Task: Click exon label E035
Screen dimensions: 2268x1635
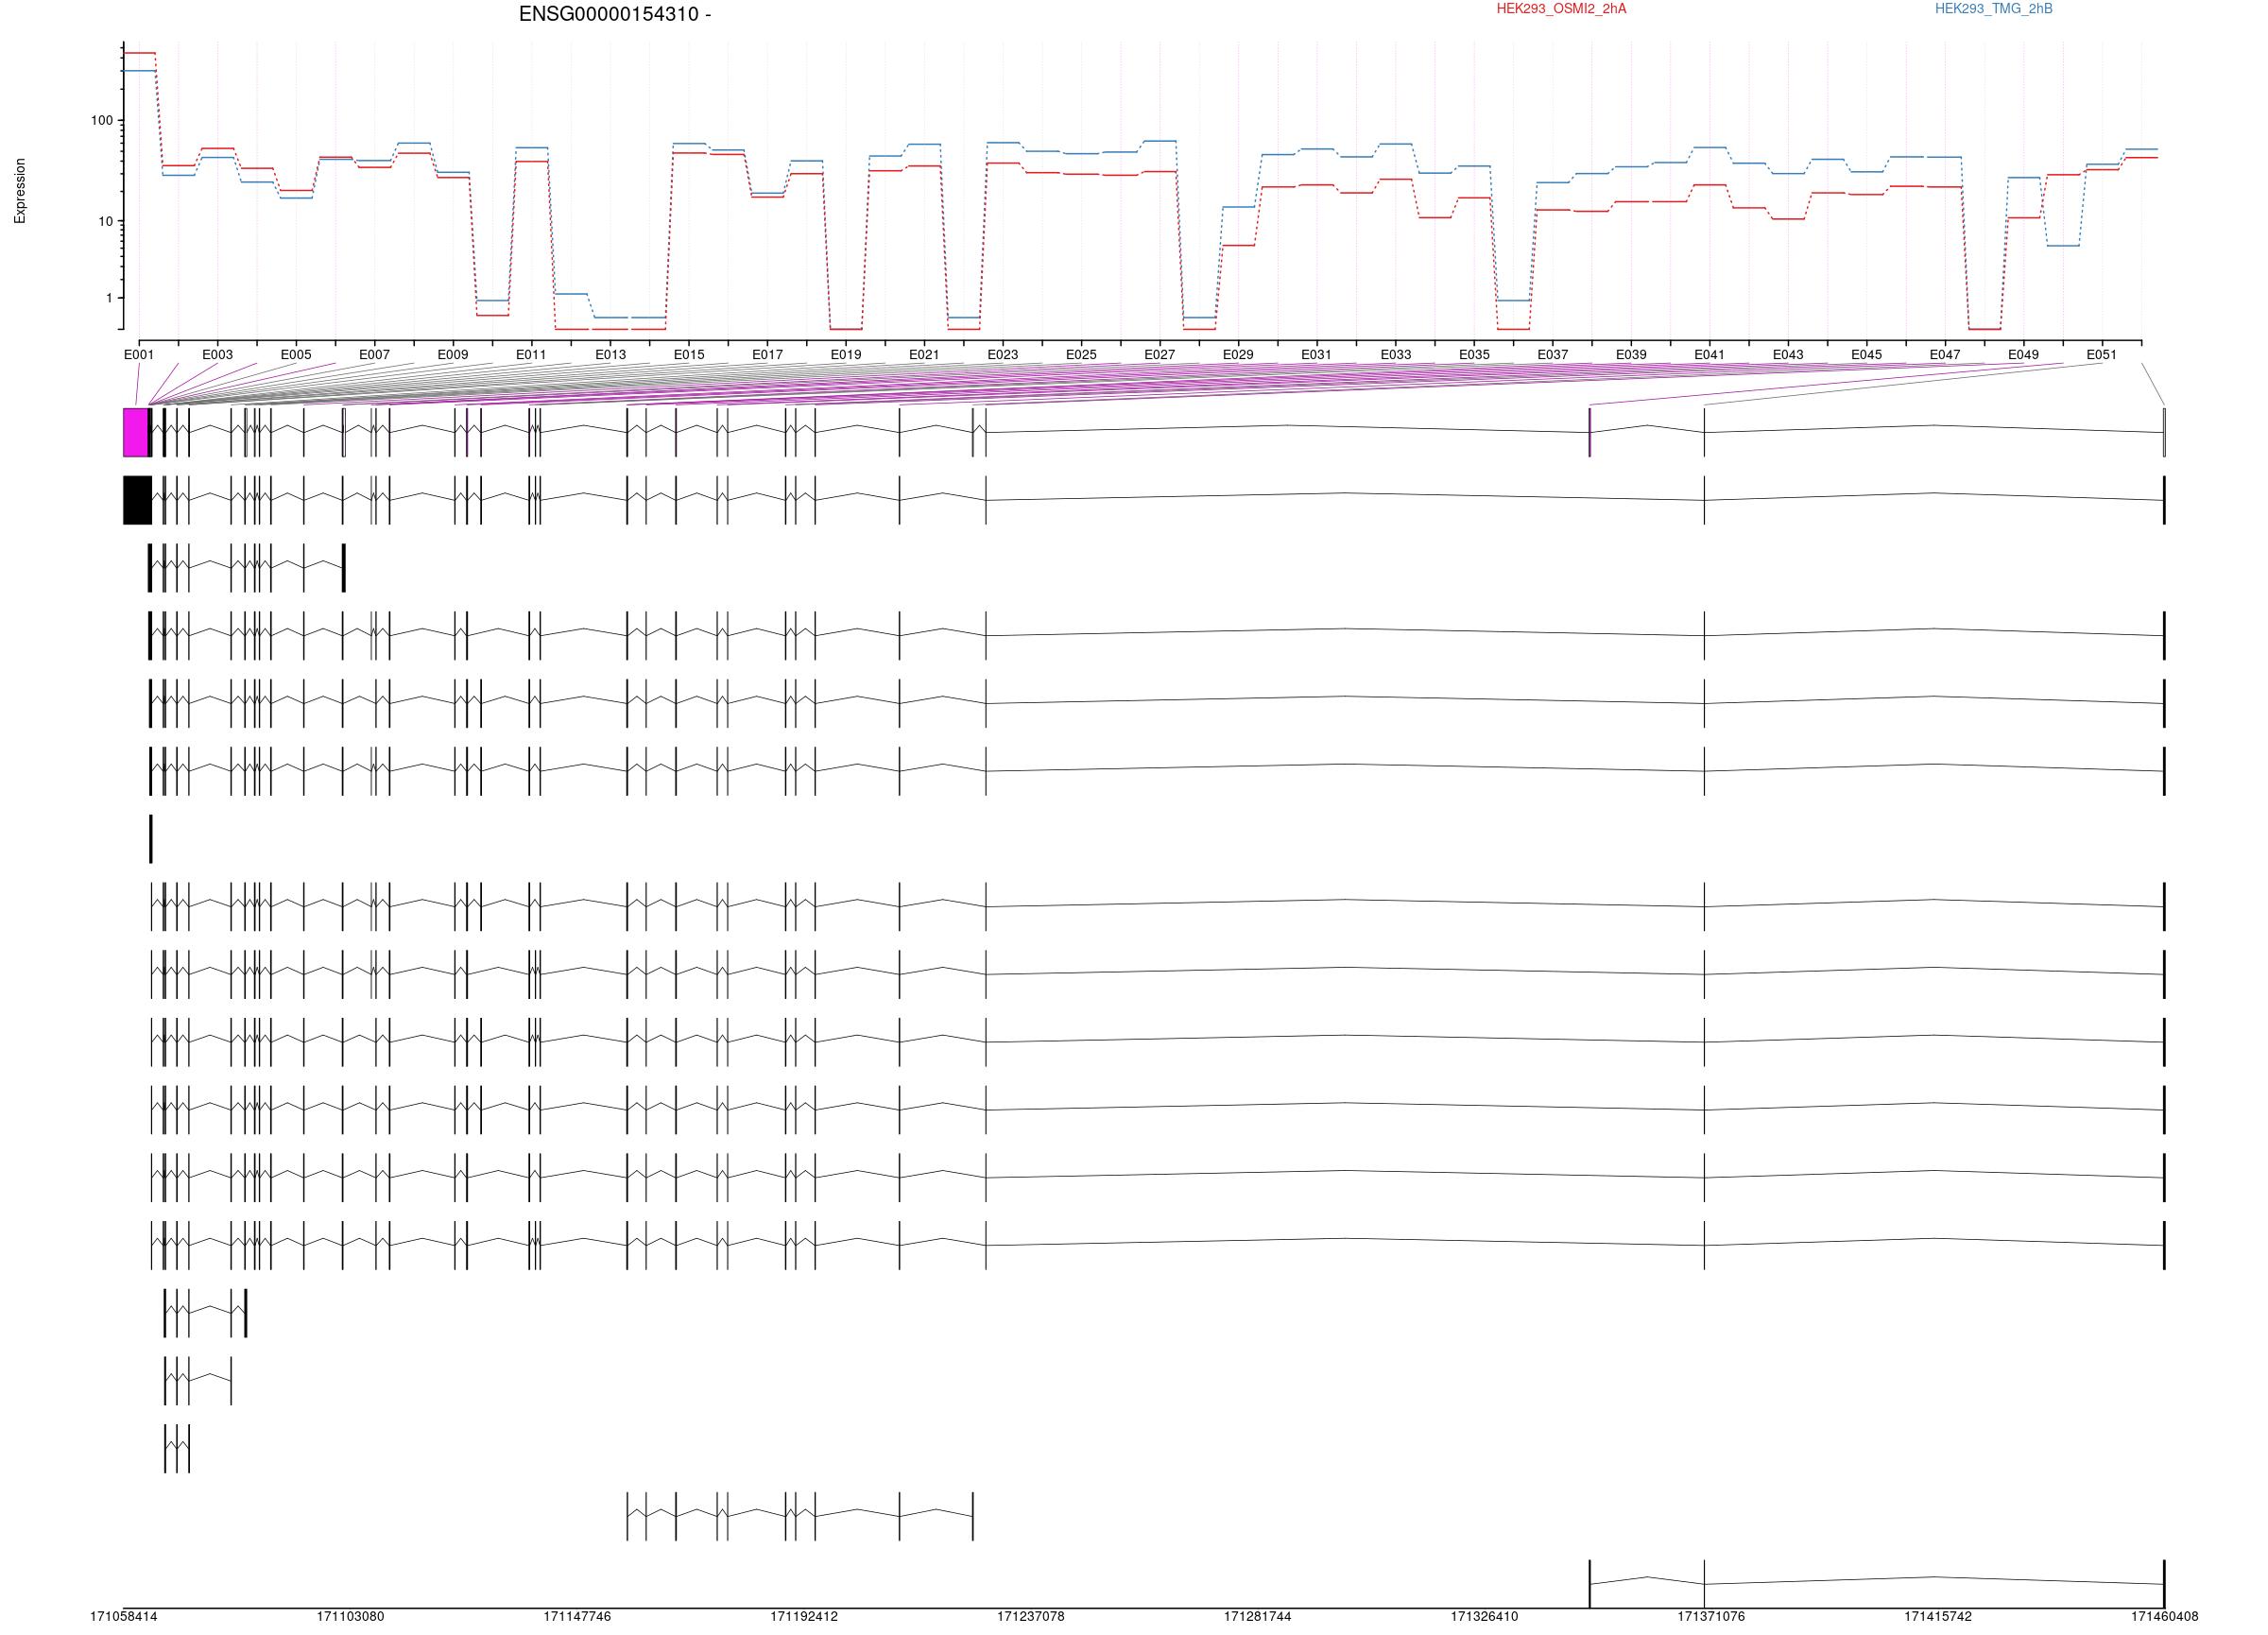Action: click(x=1474, y=355)
